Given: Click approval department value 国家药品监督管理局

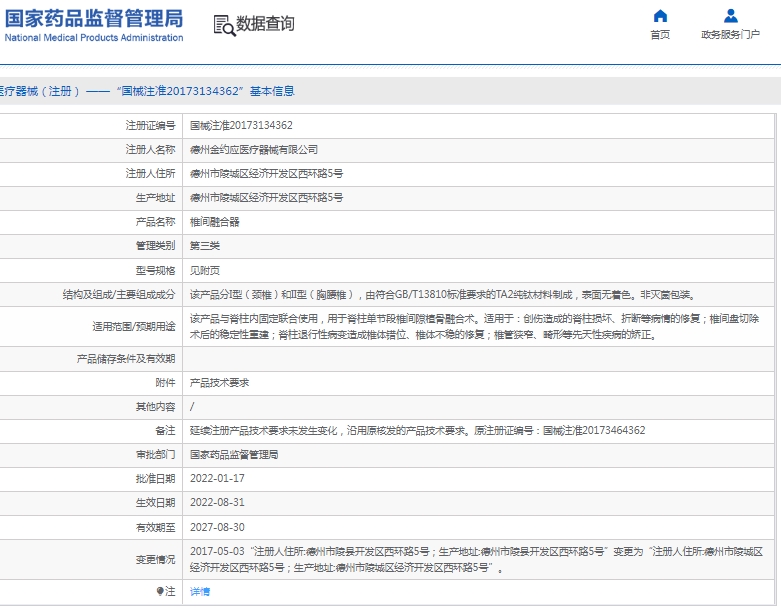Looking at the screenshot, I should pos(234,454).
